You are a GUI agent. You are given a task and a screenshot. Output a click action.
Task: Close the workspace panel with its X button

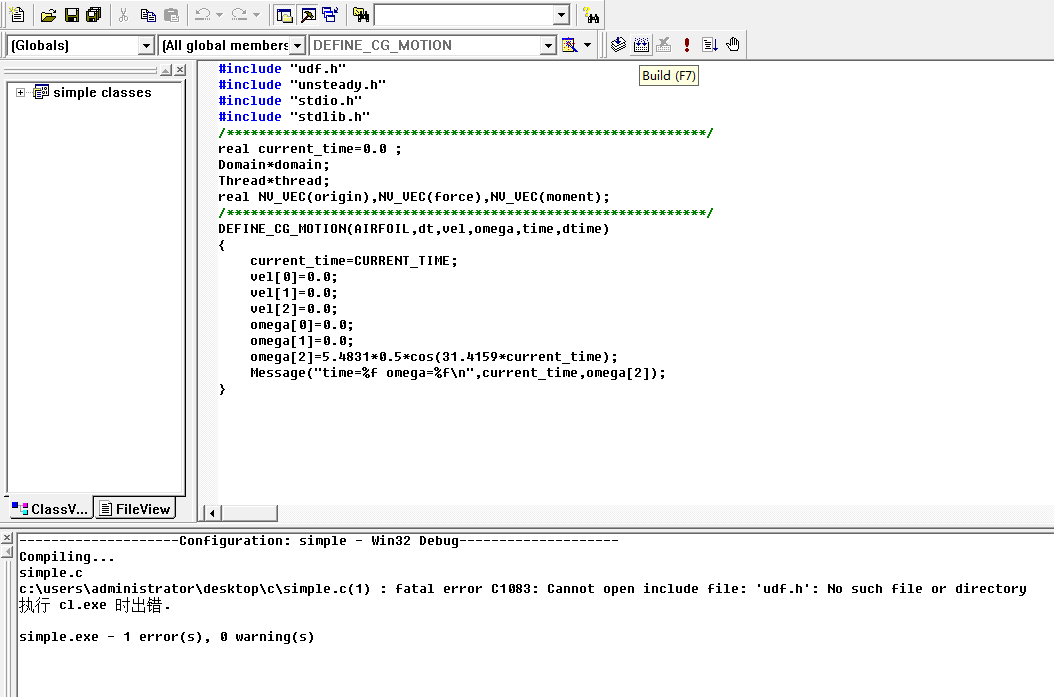[180, 70]
